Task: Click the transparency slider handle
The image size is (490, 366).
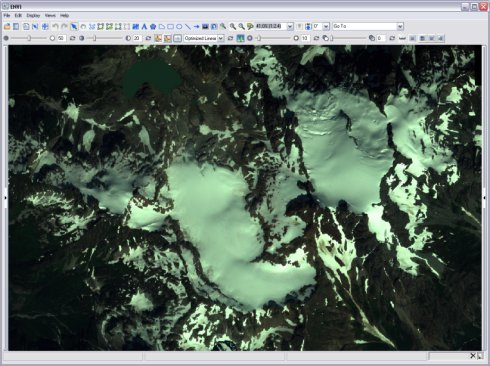Action: pyautogui.click(x=332, y=38)
